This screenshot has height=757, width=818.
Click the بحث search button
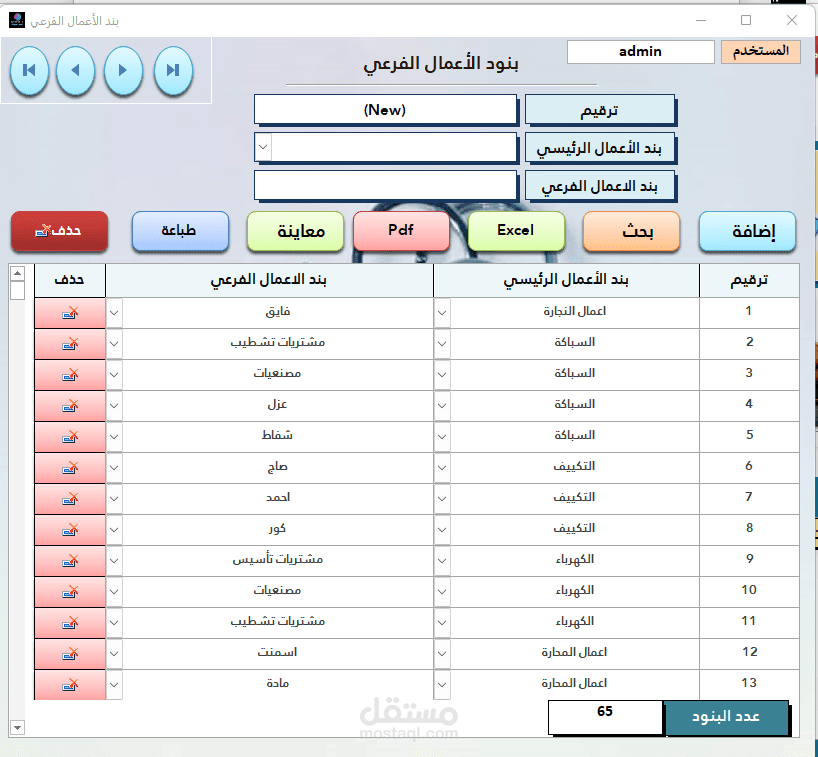click(x=632, y=231)
